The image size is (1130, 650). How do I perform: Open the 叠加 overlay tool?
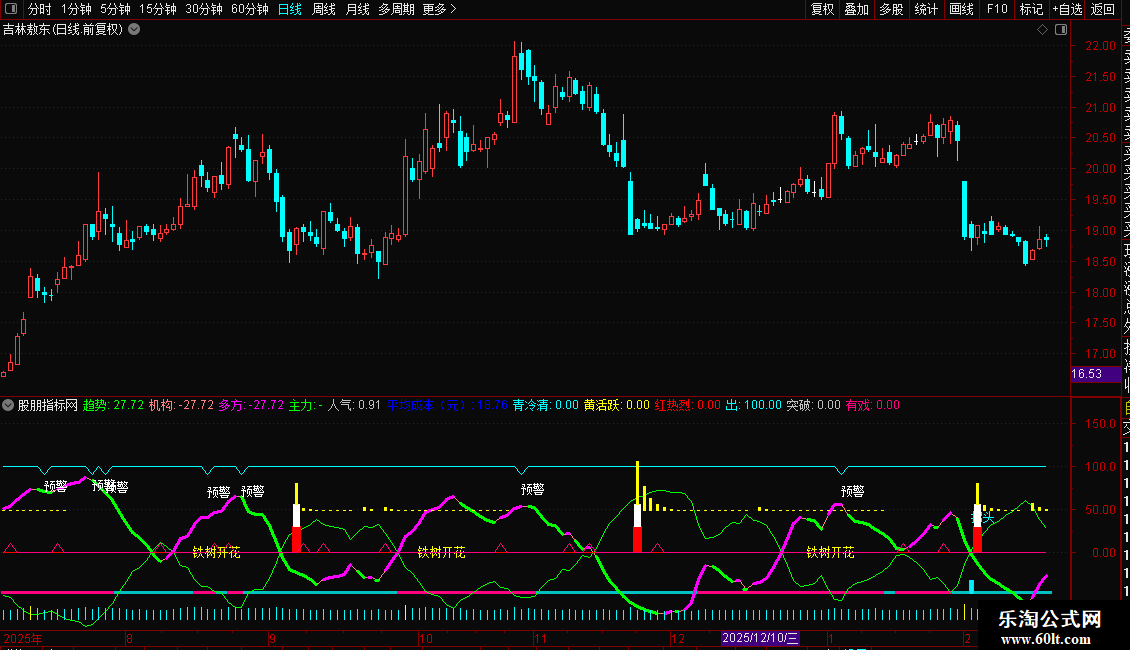856,9
